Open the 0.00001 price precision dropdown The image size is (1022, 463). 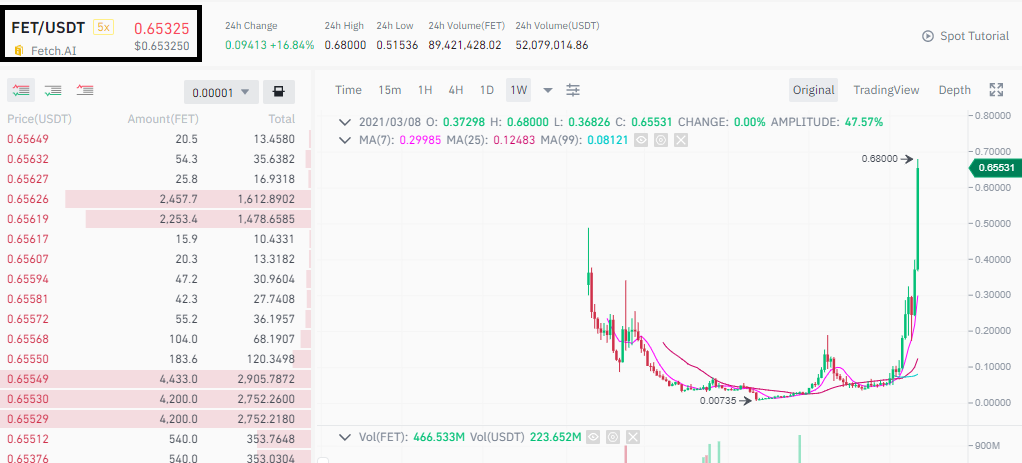coord(222,92)
